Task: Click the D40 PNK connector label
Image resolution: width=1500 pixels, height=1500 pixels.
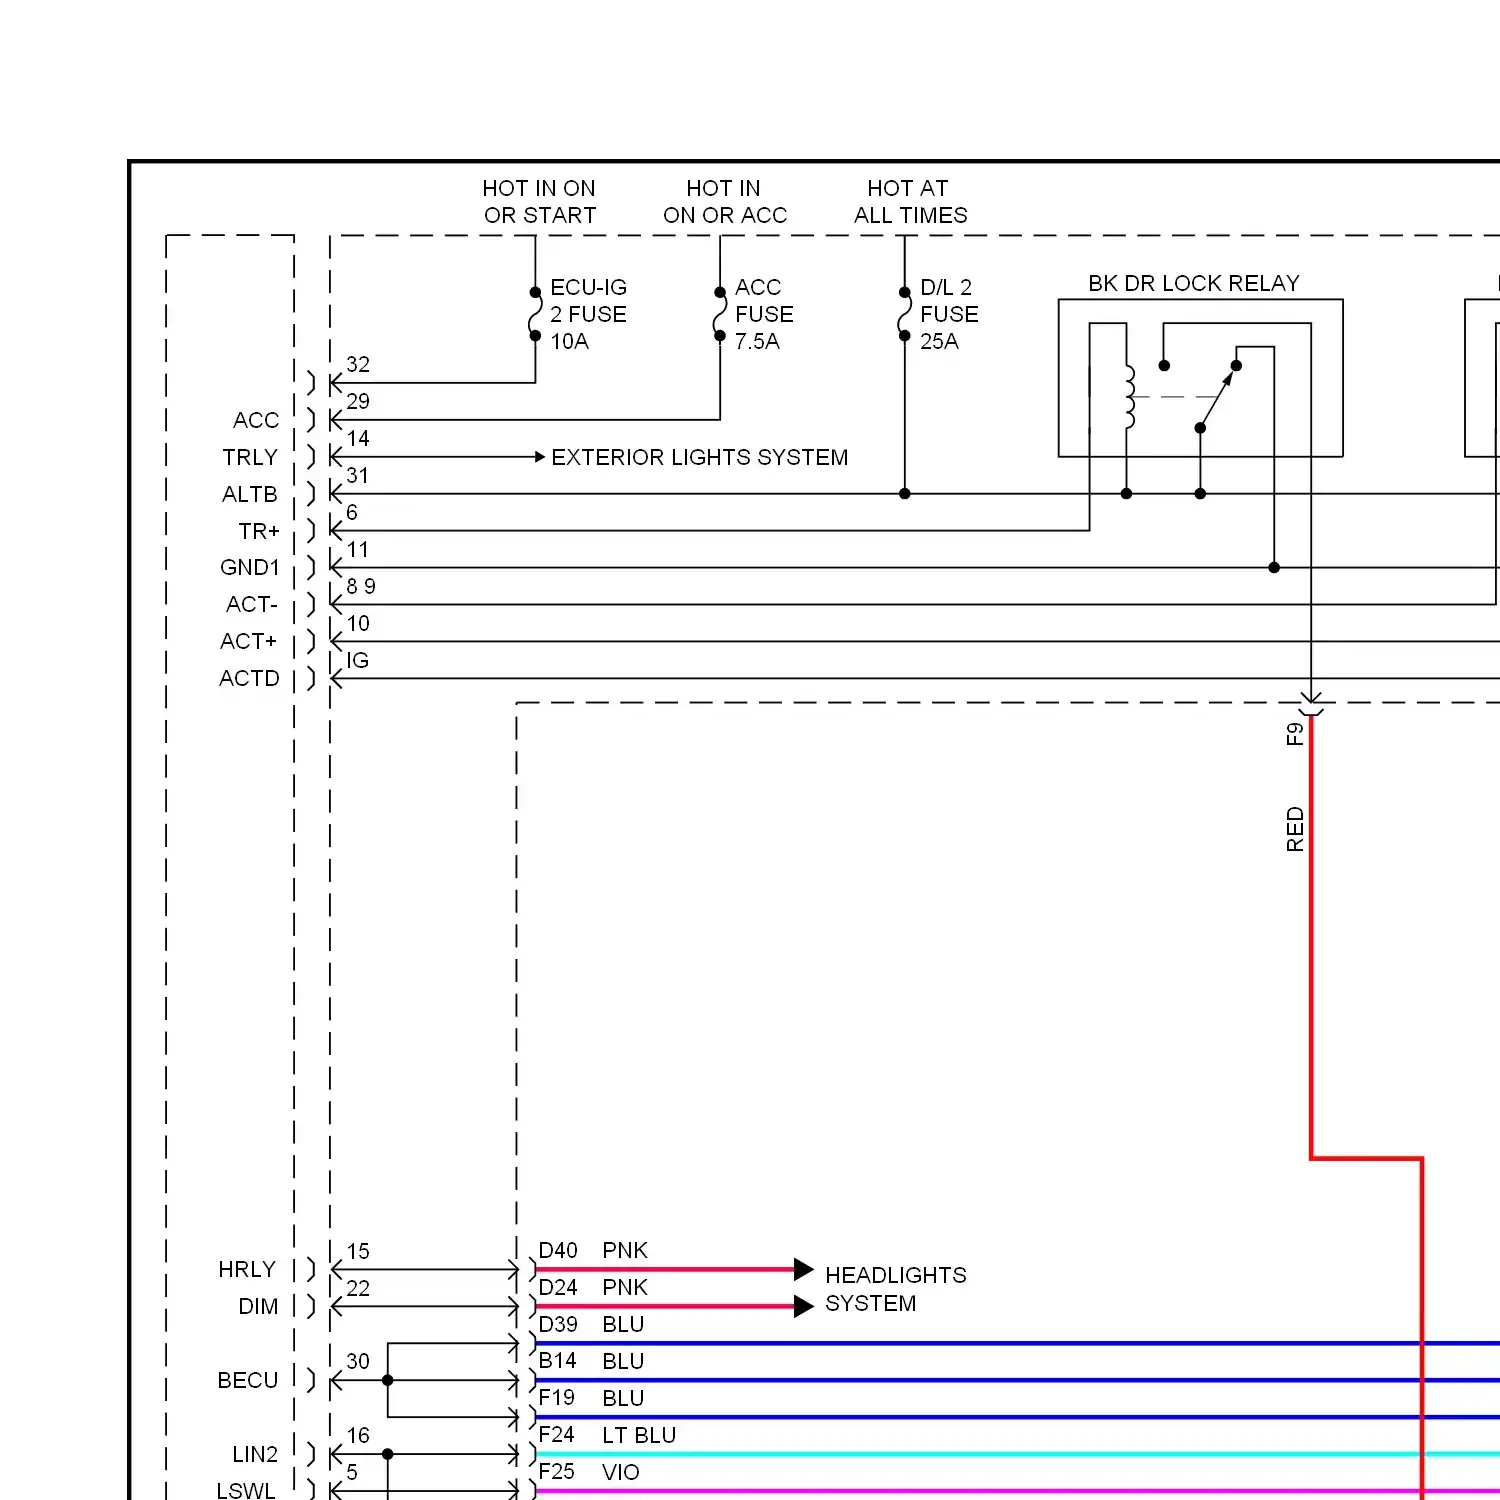Action: [x=593, y=1250]
